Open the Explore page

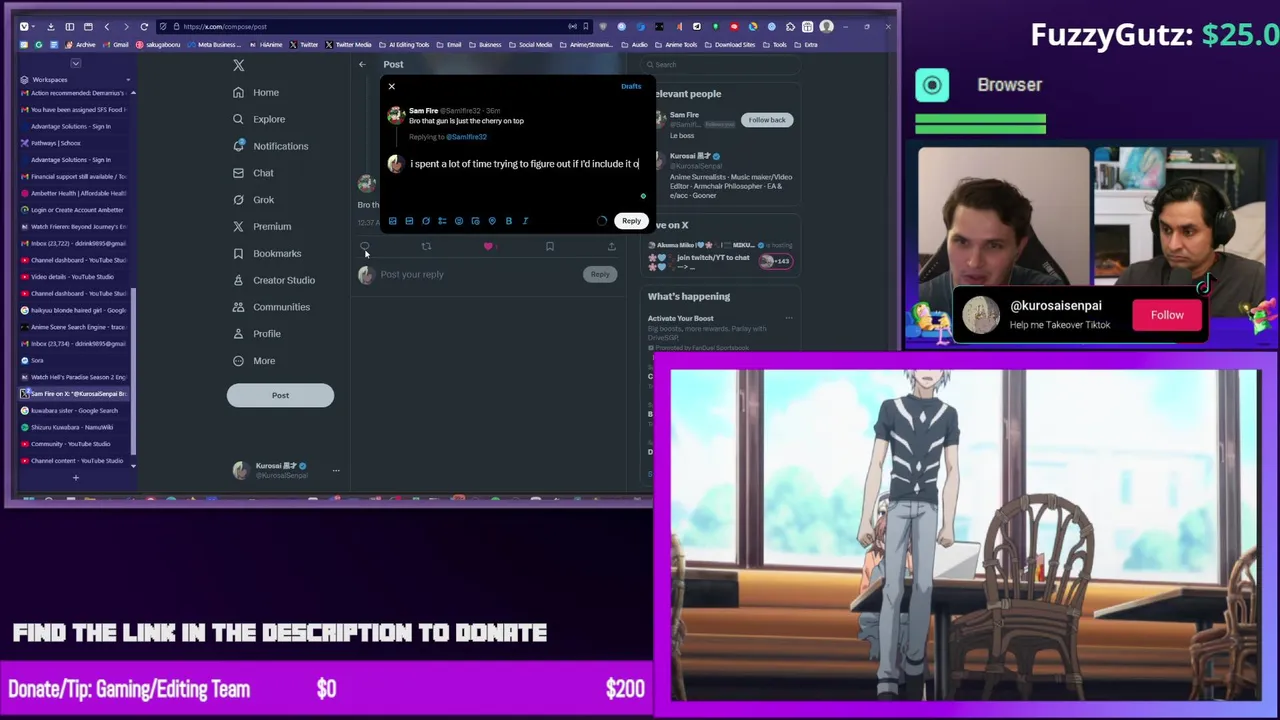(x=258, y=119)
